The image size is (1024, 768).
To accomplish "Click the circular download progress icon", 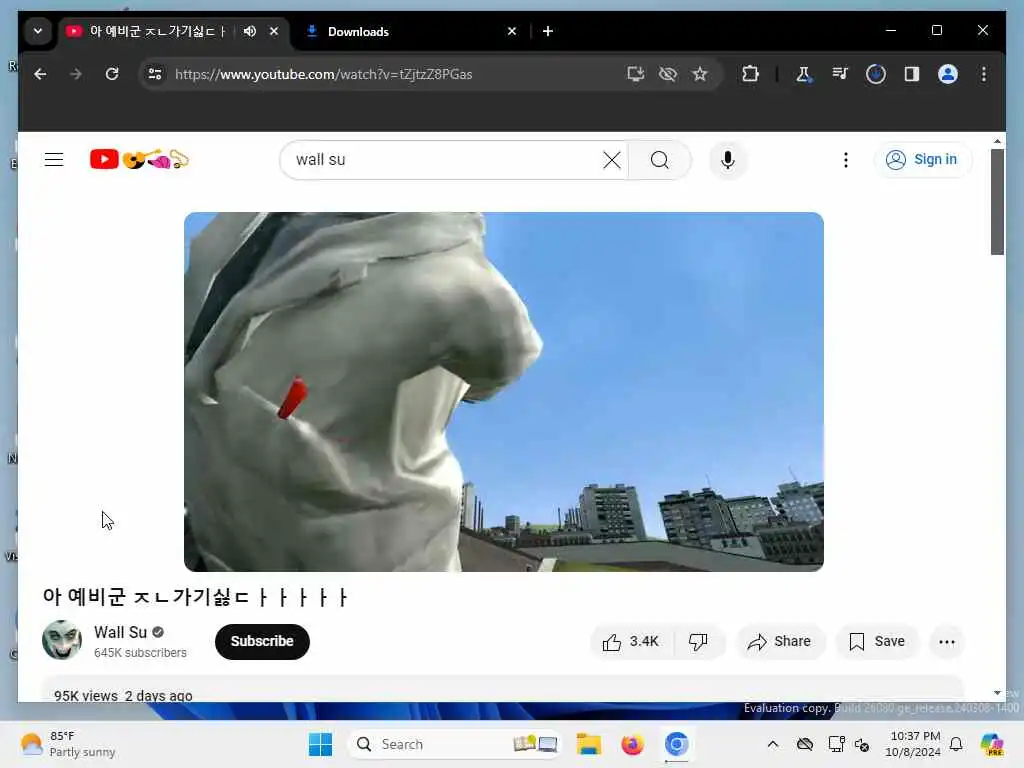I will pos(876,74).
